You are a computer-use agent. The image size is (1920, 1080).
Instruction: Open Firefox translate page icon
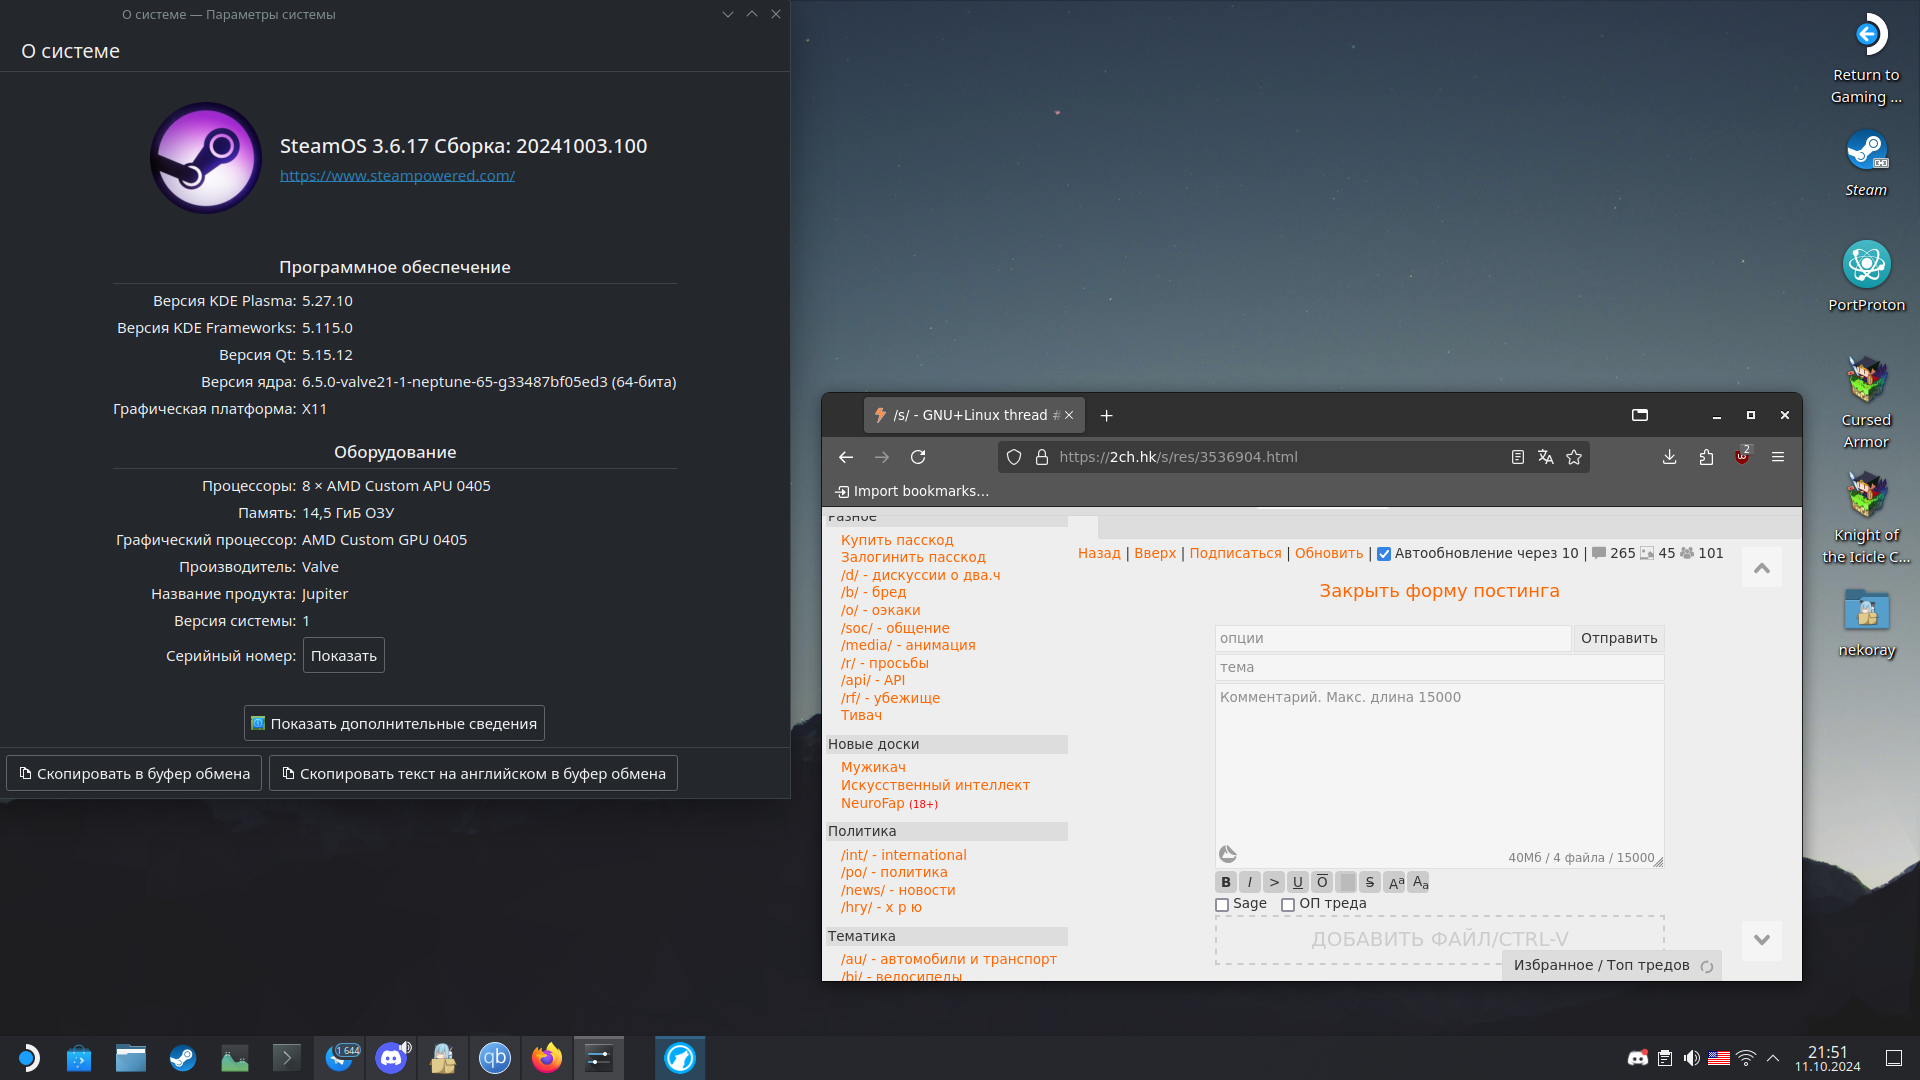[x=1546, y=457]
